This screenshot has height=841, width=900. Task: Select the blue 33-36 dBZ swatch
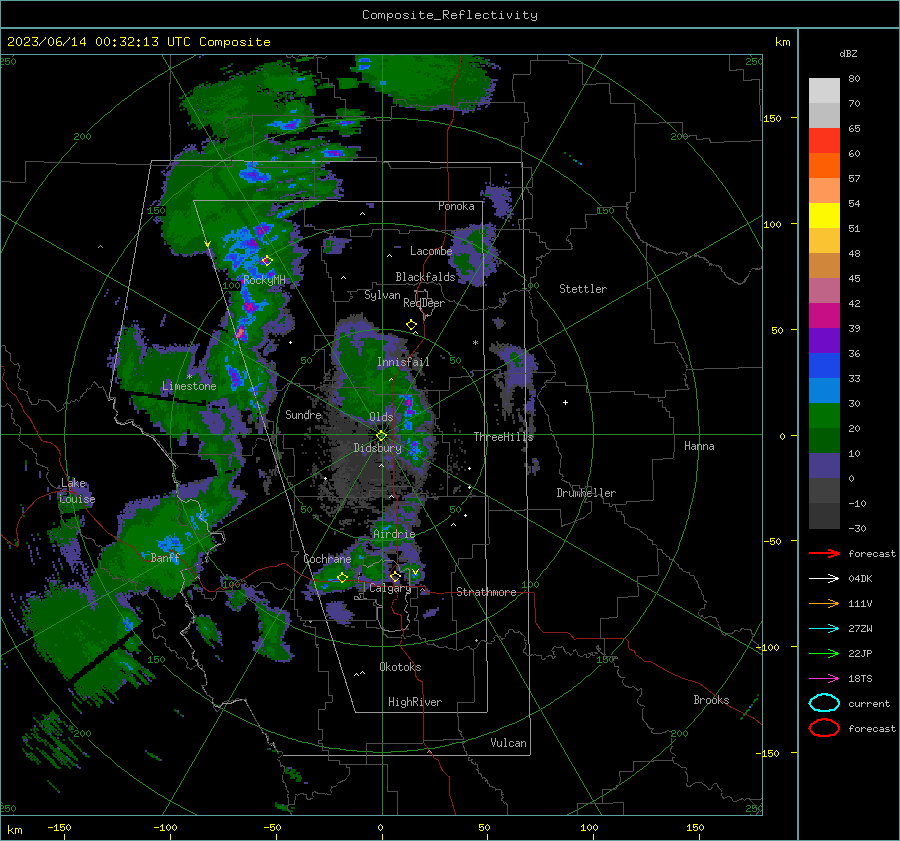824,366
